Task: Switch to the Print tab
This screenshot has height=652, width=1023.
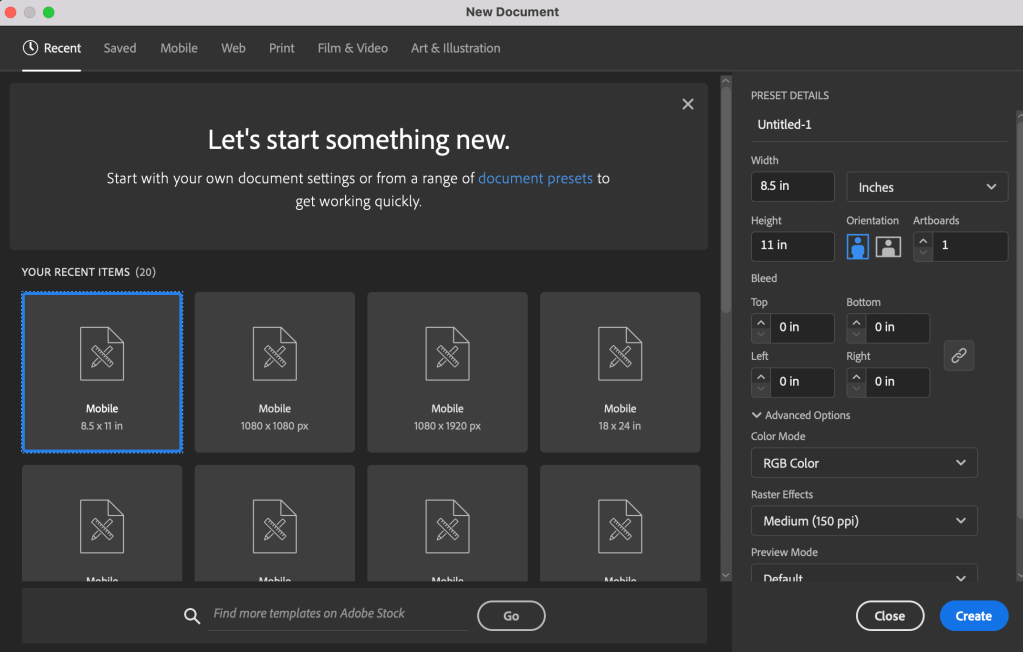Action: pos(281,48)
